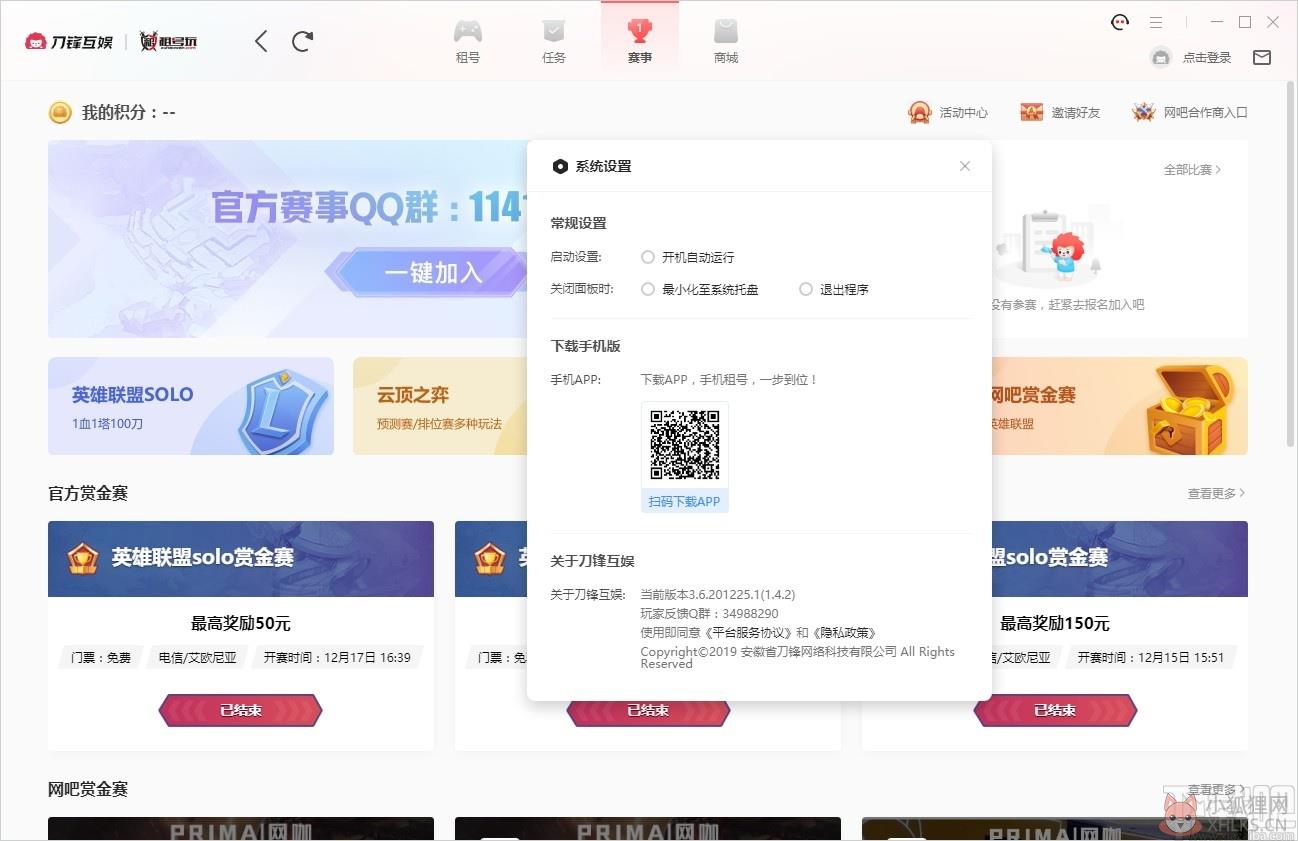Open 《隐私政策》 link
The width and height of the screenshot is (1298, 841).
coord(844,633)
